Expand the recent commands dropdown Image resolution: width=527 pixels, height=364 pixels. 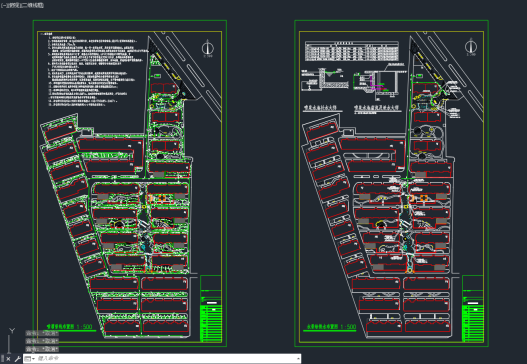[x=30, y=359]
